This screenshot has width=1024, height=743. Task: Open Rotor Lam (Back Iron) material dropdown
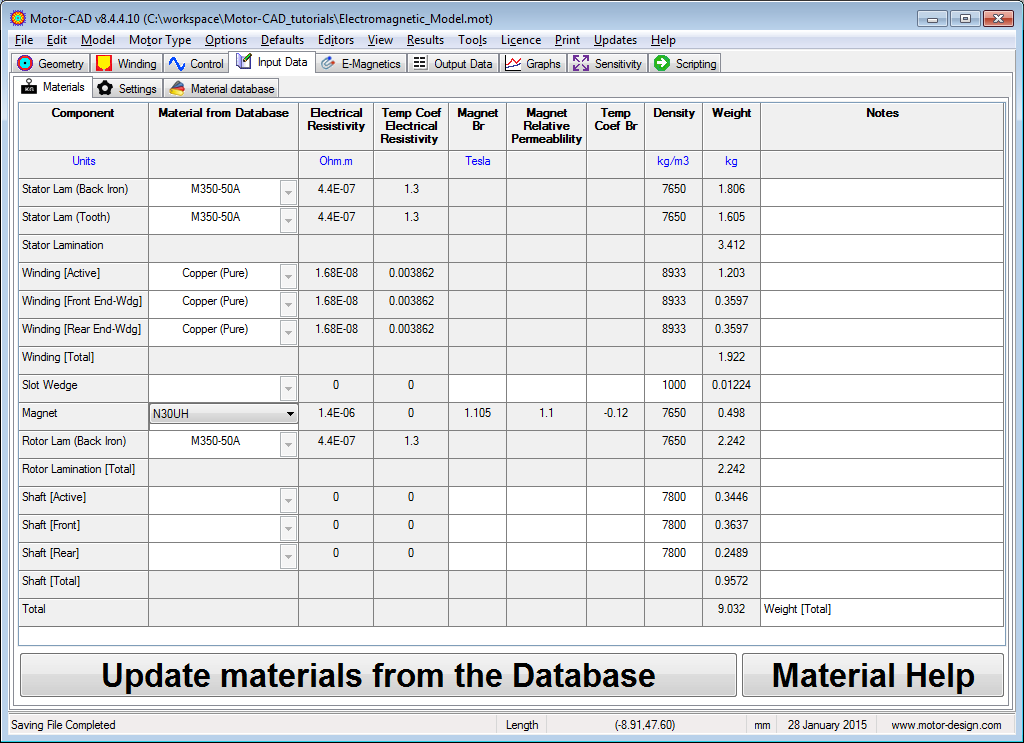click(288, 444)
